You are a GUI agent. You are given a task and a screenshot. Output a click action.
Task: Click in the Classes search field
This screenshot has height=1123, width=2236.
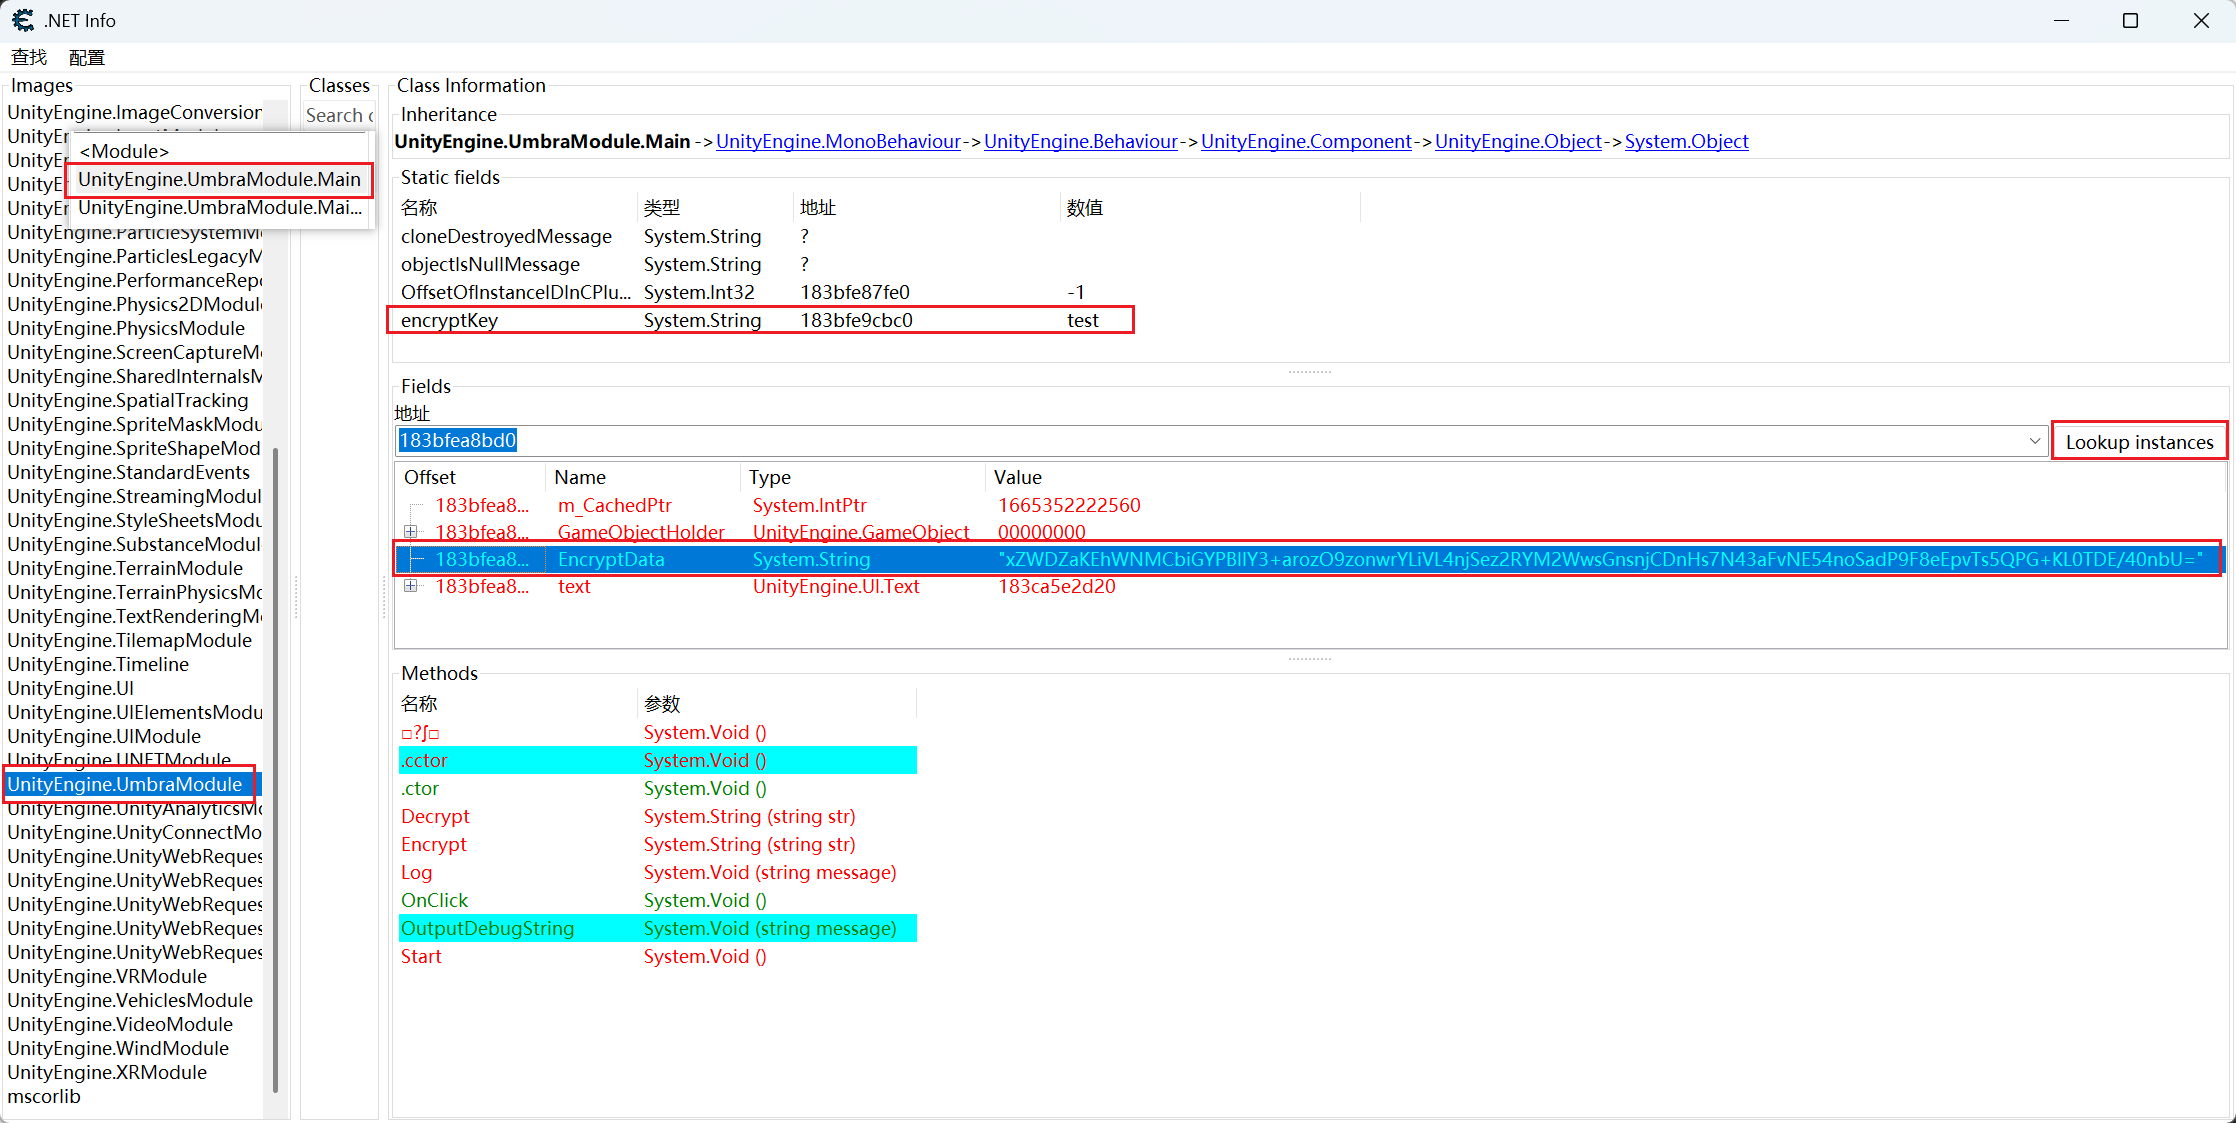[338, 115]
